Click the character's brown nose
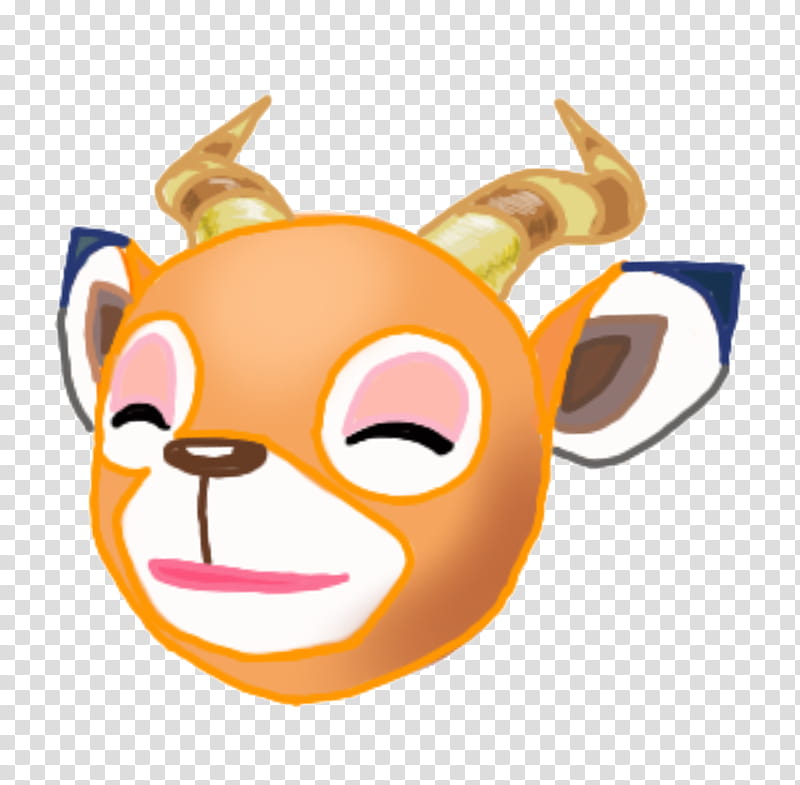Viewport: 800px width, 785px height. 214,456
